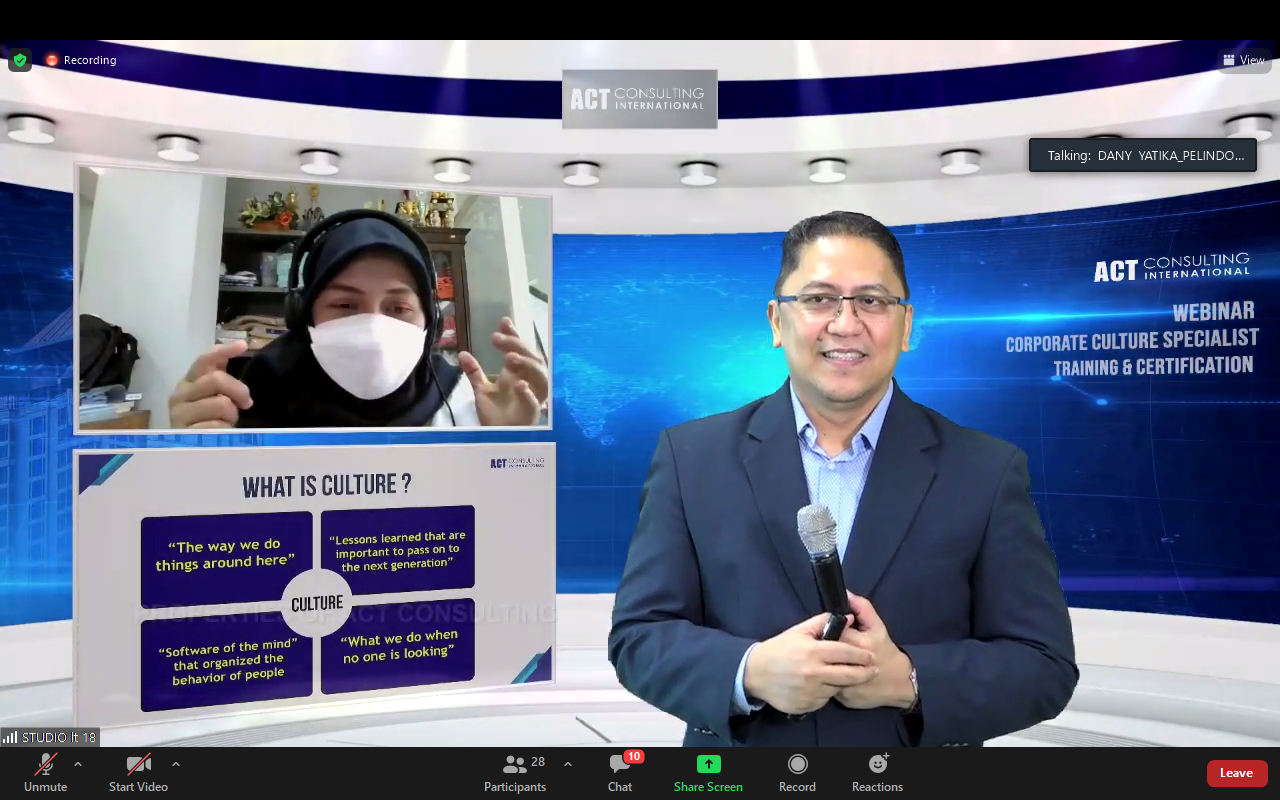Open the View layout options
This screenshot has width=1280, height=800.
(x=1244, y=60)
